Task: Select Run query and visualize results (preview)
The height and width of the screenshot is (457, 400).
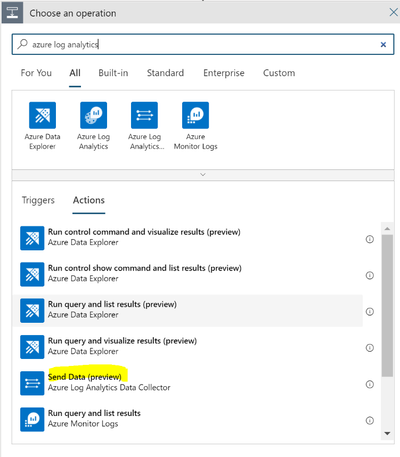Action: click(188, 347)
